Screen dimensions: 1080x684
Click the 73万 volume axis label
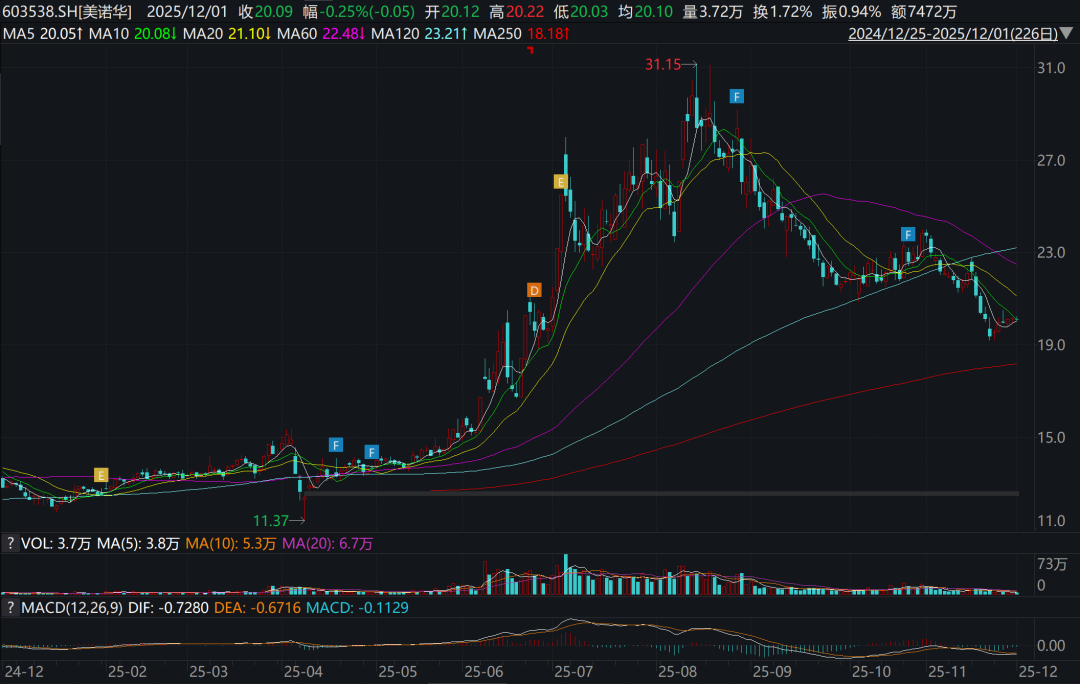(x=1052, y=564)
